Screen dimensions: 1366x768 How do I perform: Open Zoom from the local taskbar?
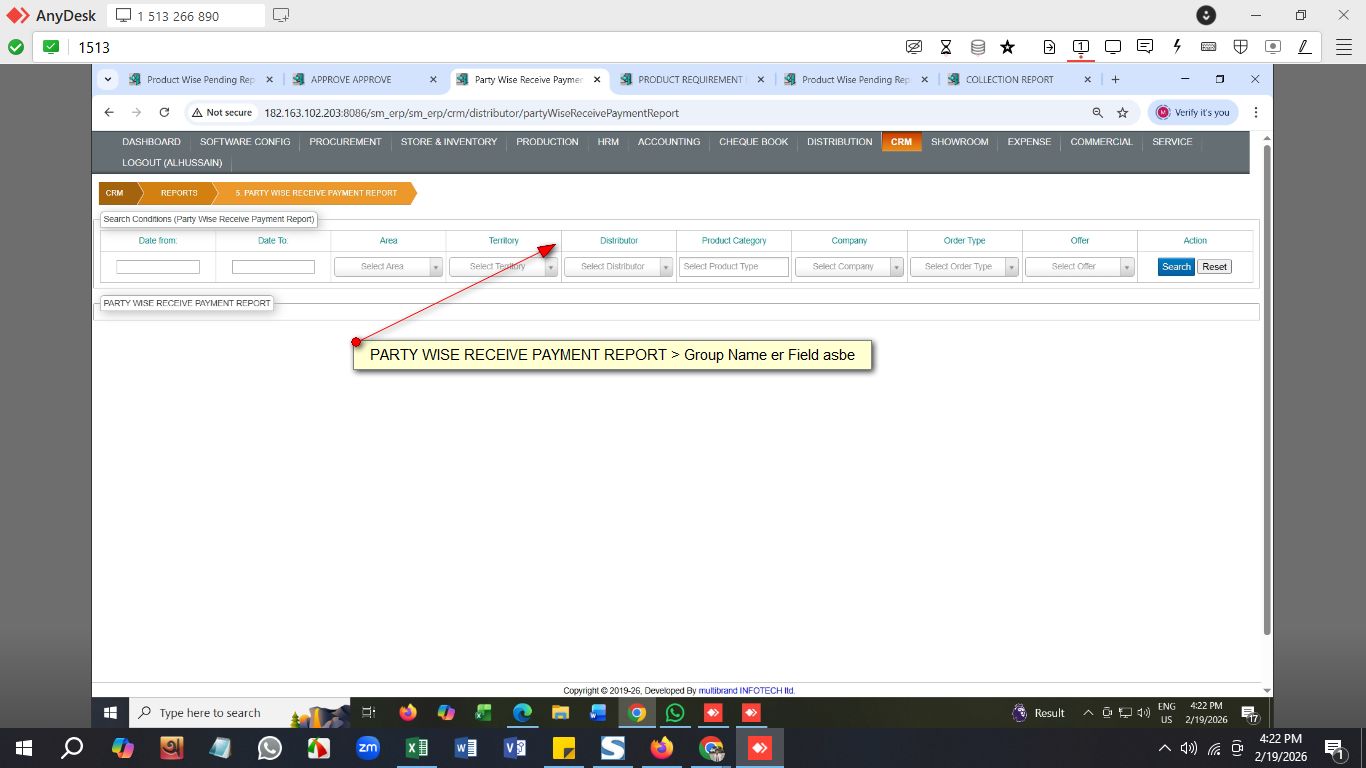pyautogui.click(x=368, y=748)
